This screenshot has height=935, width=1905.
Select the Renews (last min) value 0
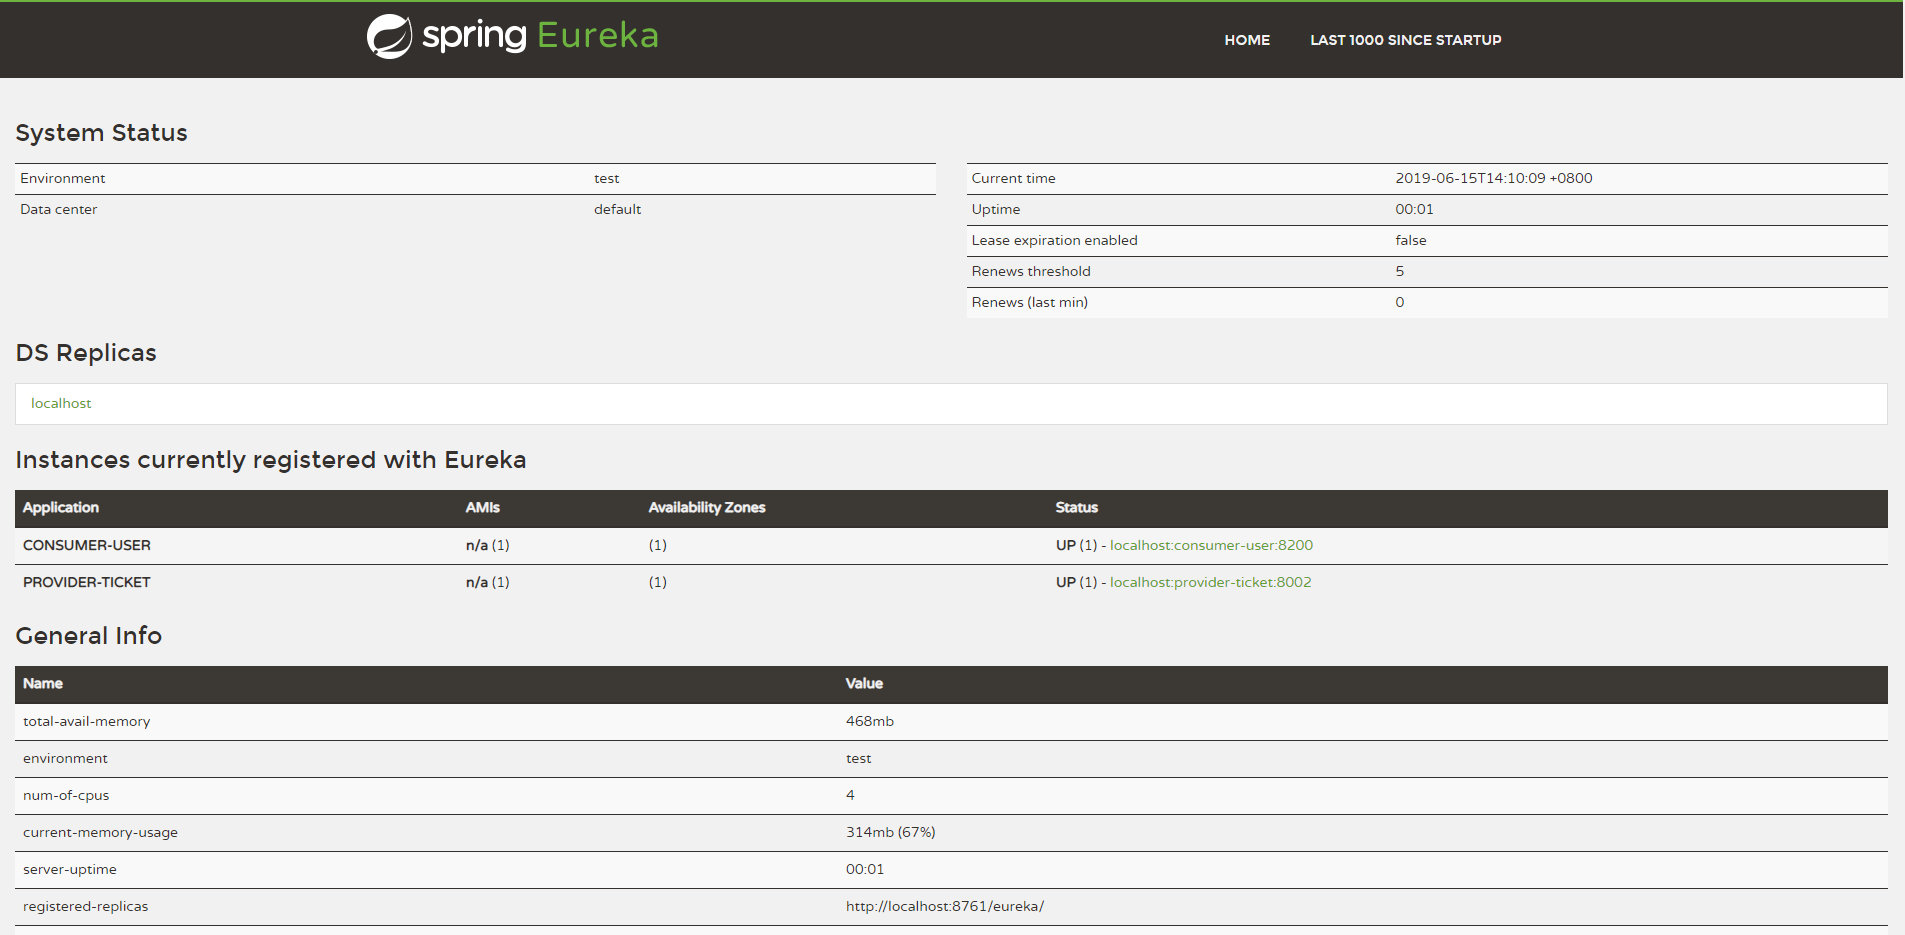(1400, 302)
